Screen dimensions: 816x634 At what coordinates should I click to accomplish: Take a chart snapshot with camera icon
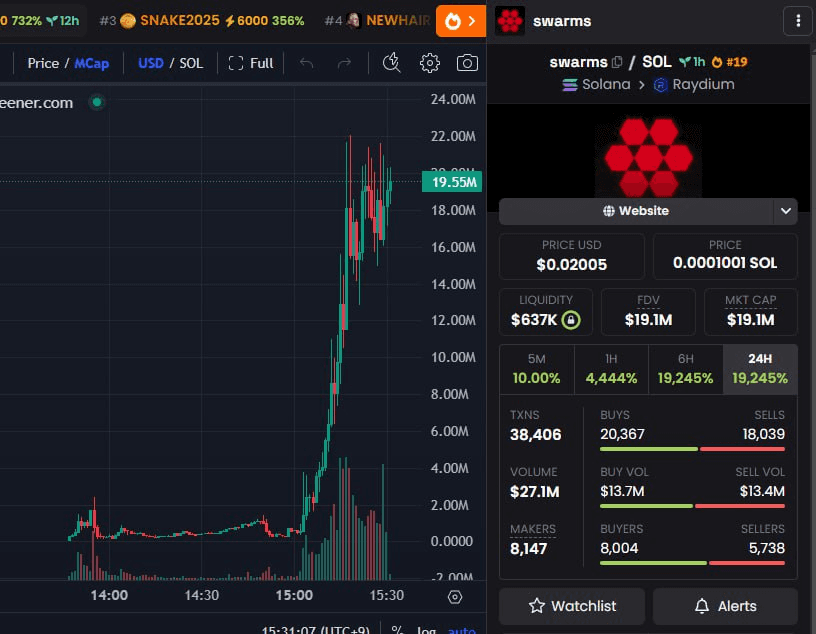click(x=467, y=63)
